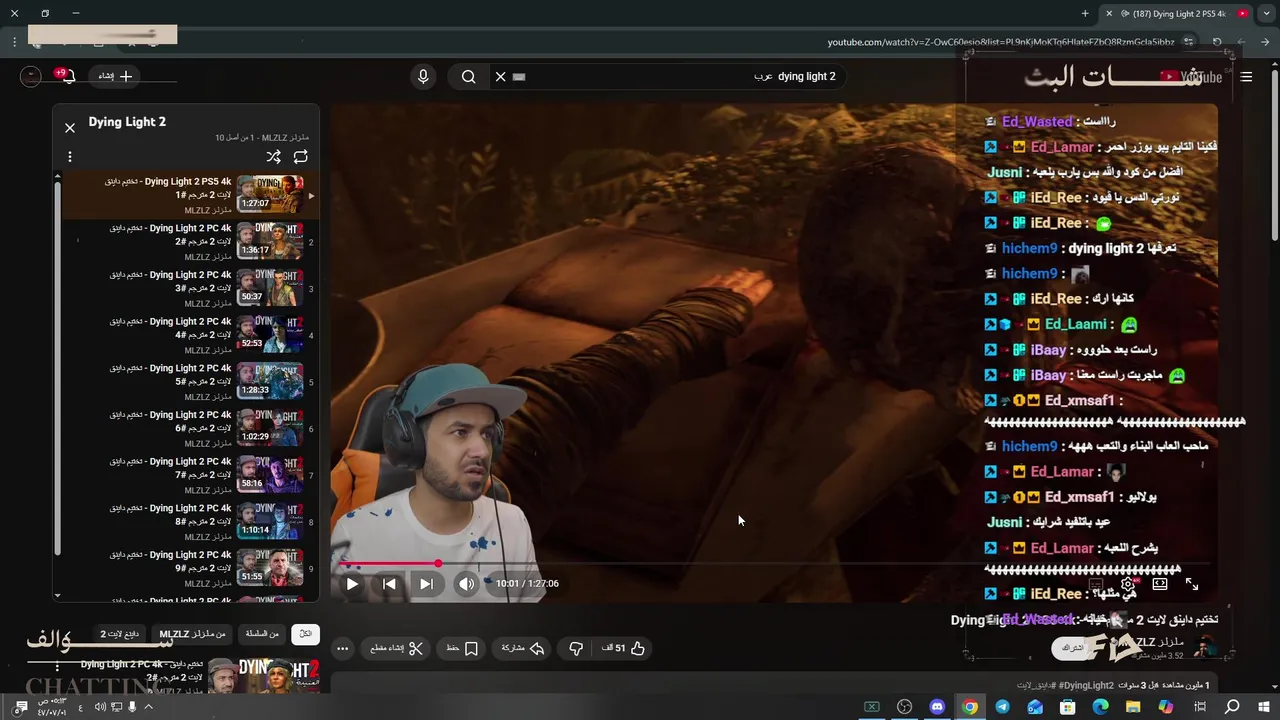Open new browser tab plus

tap(1085, 13)
